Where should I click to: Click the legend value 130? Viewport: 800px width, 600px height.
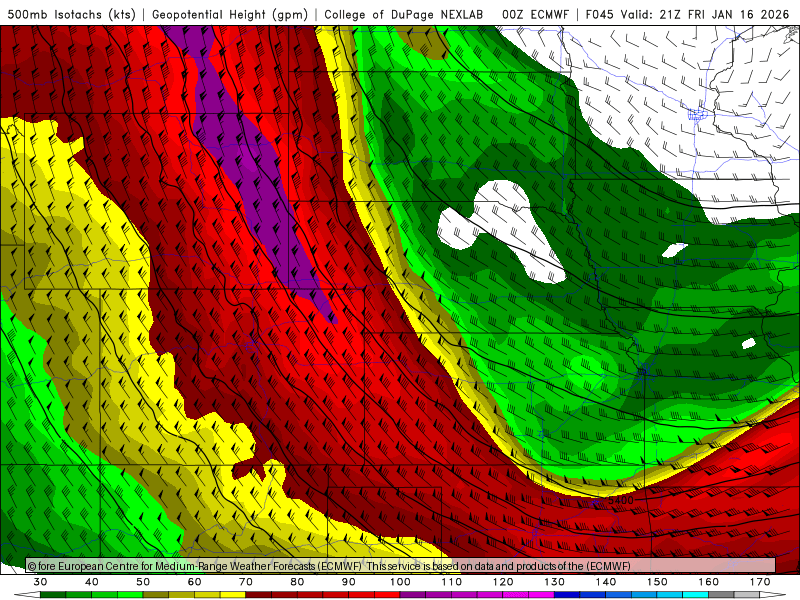coord(555,582)
